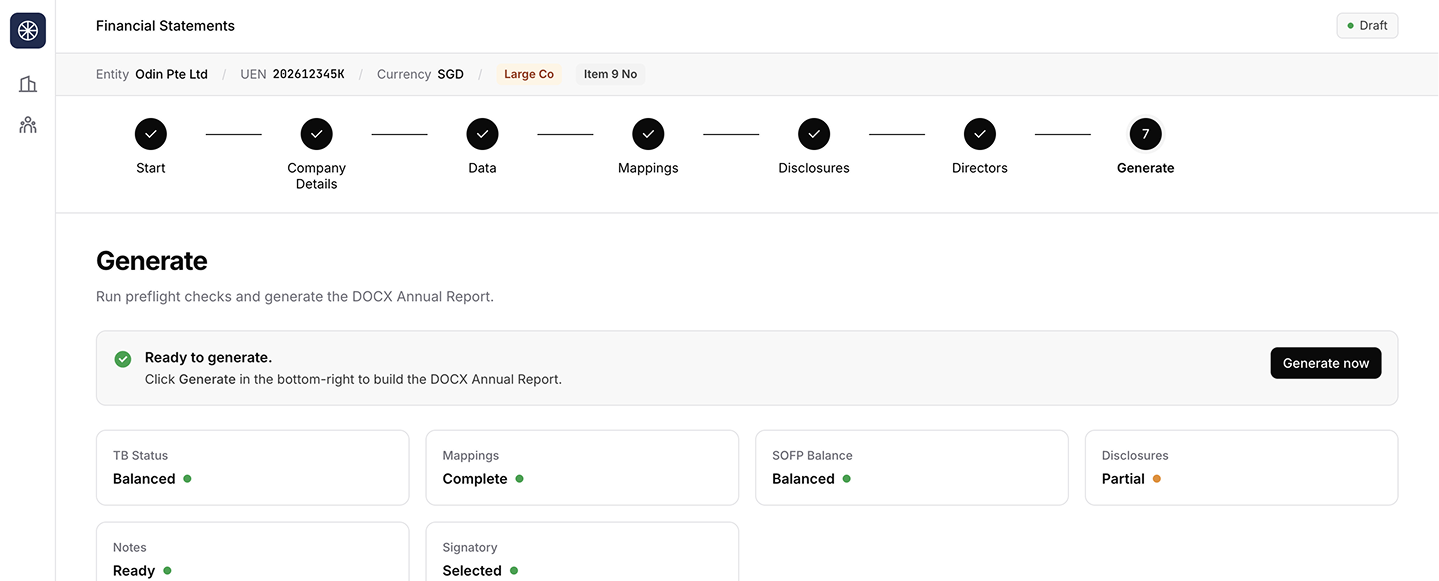This screenshot has width=1439, height=581.
Task: Return to the Directors step circle
Action: [980, 134]
